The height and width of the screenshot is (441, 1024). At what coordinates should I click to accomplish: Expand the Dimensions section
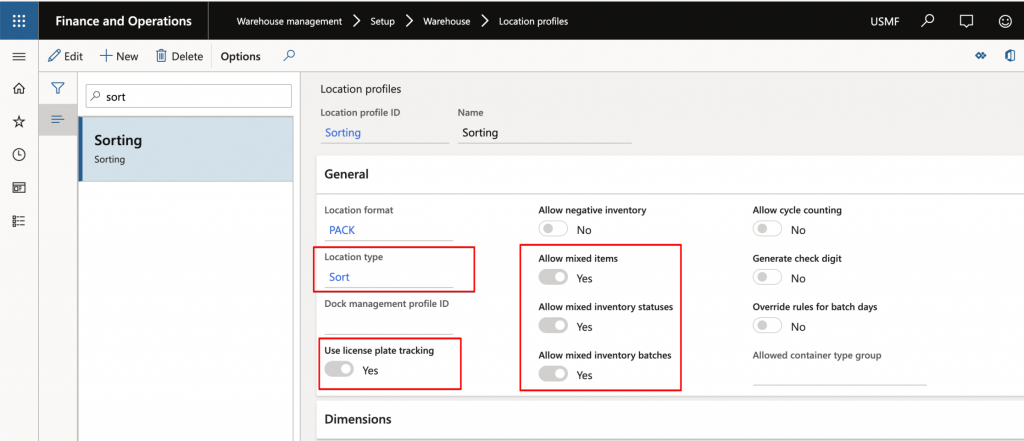pos(358,419)
